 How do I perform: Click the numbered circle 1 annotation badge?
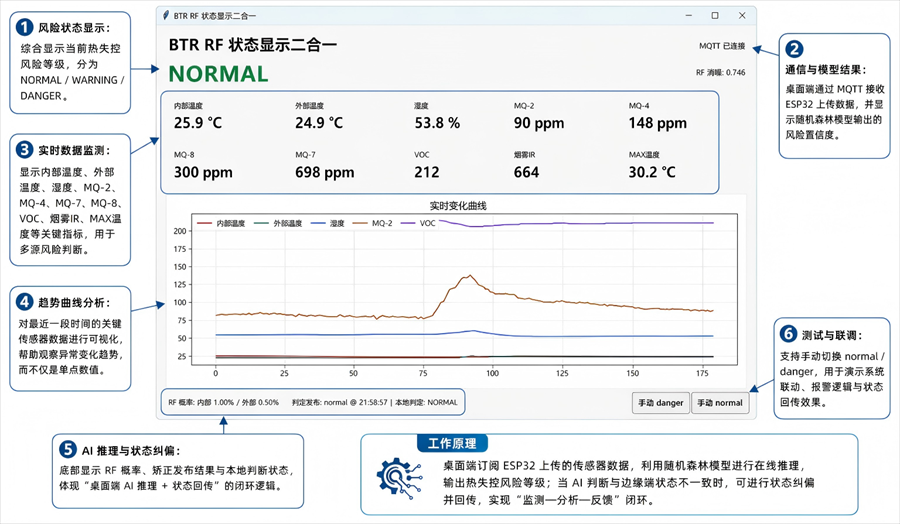point(25,27)
